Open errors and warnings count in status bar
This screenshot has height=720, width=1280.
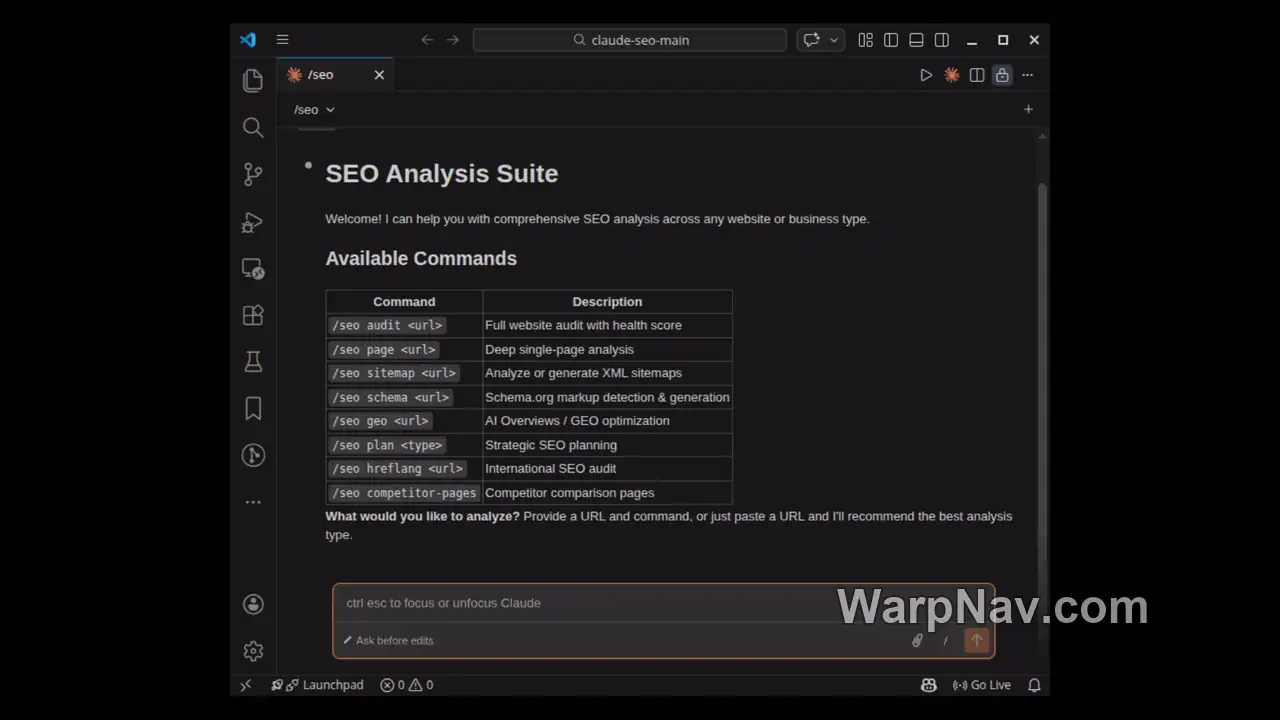(x=407, y=685)
